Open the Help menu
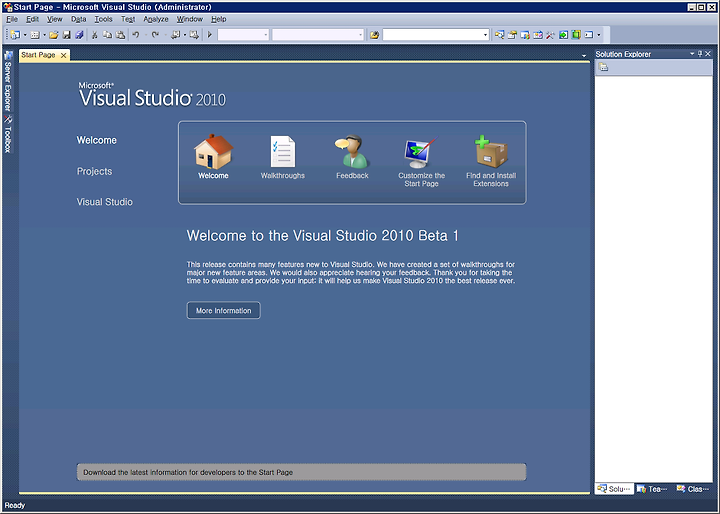This screenshot has height=514, width=720. pyautogui.click(x=219, y=19)
